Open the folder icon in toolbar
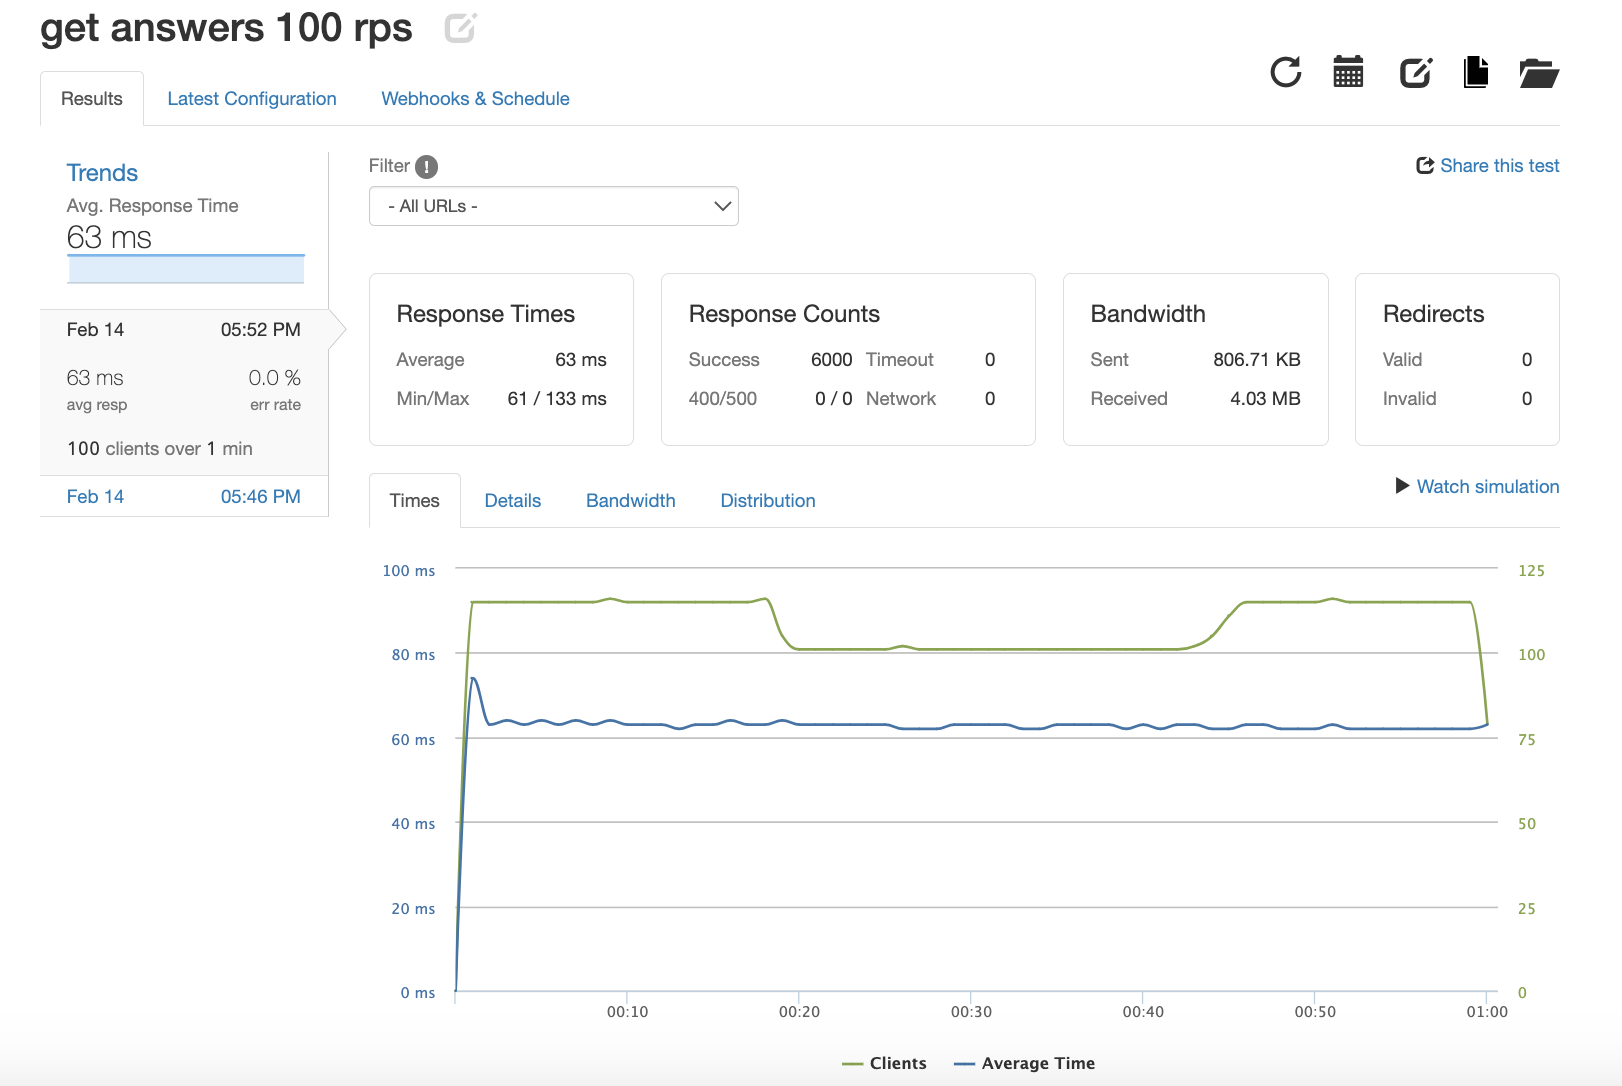Image resolution: width=1622 pixels, height=1086 pixels. 1539,73
